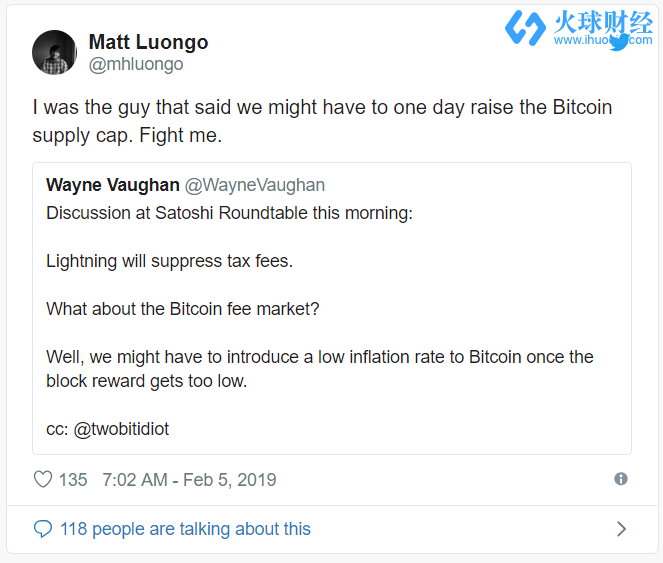This screenshot has height=563, width=663.
Task: Open the @mhluongo handle link
Action: 136,65
